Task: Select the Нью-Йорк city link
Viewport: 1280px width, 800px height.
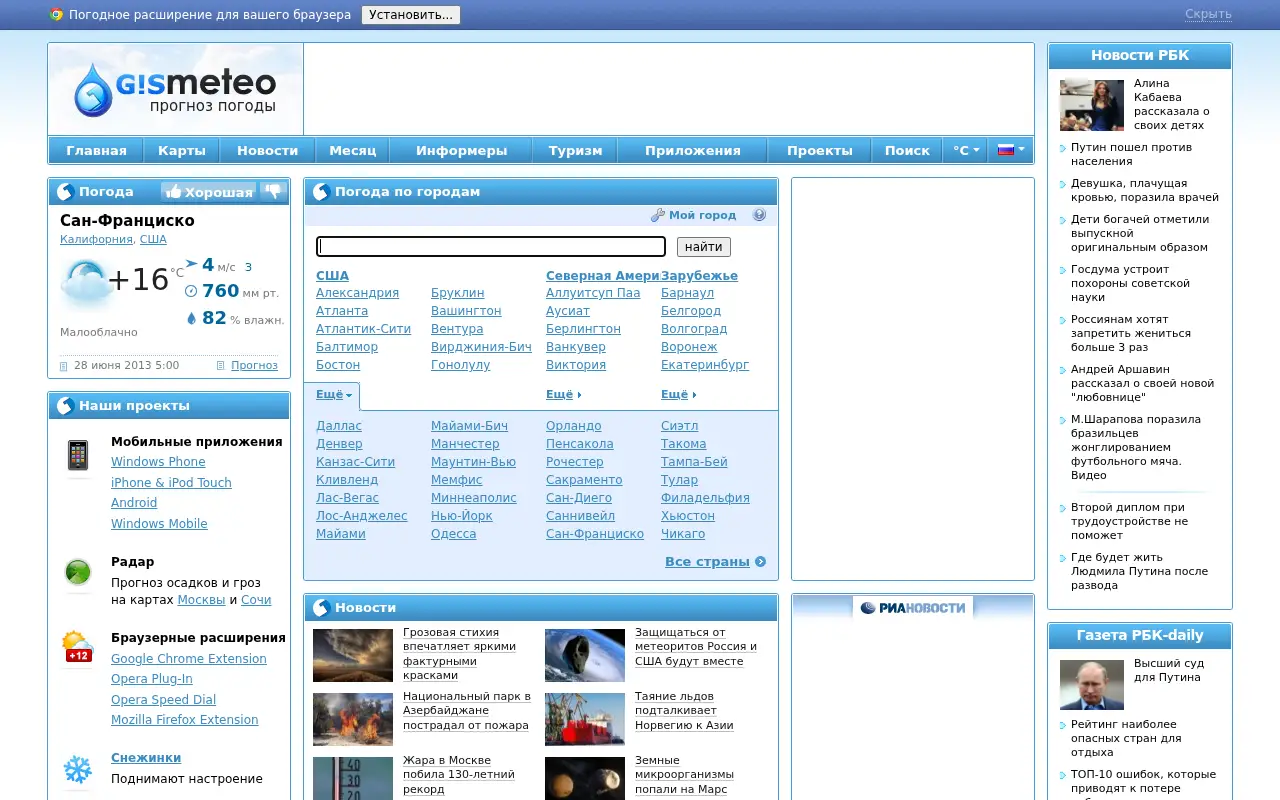Action: pos(464,516)
